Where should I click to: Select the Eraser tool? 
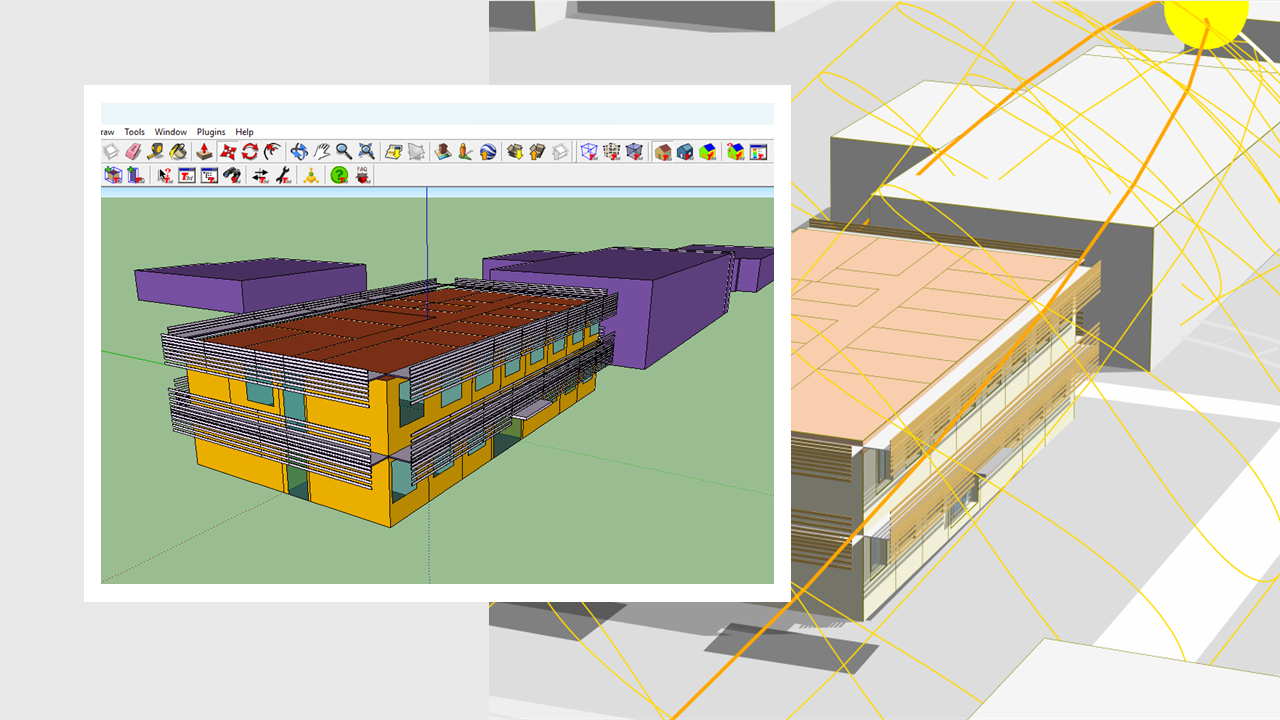click(135, 150)
